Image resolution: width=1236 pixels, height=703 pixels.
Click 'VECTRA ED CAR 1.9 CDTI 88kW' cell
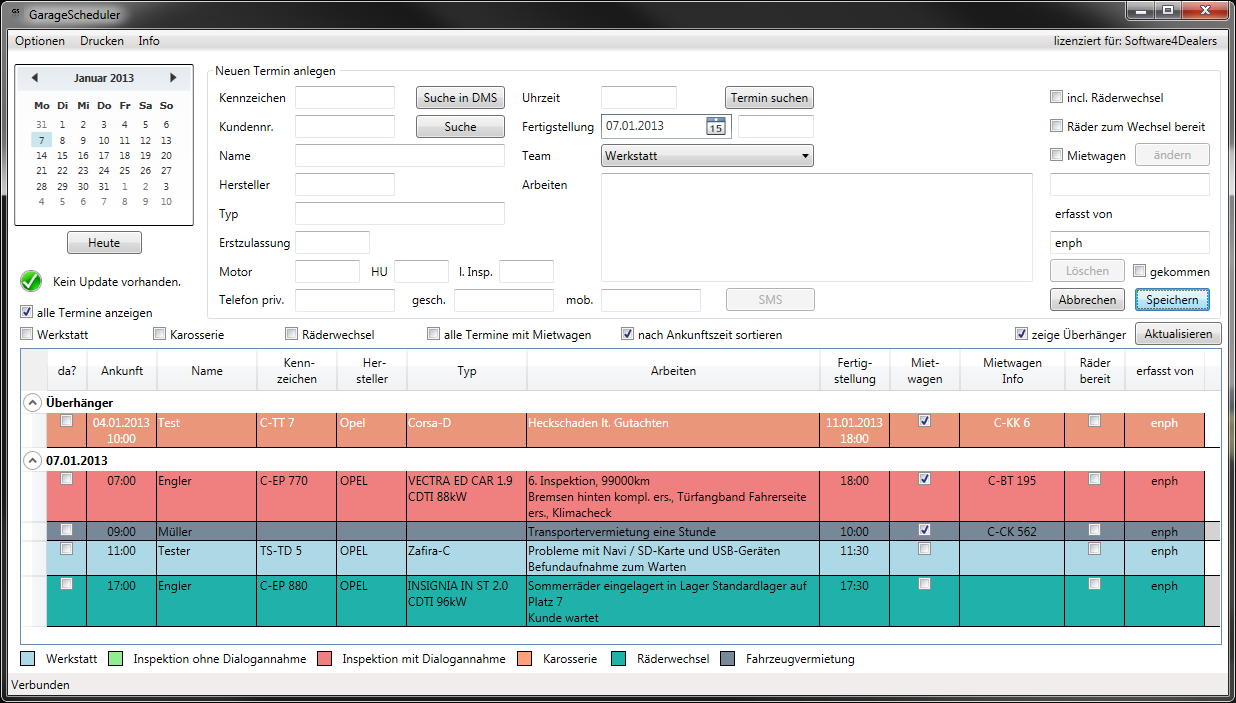point(467,496)
